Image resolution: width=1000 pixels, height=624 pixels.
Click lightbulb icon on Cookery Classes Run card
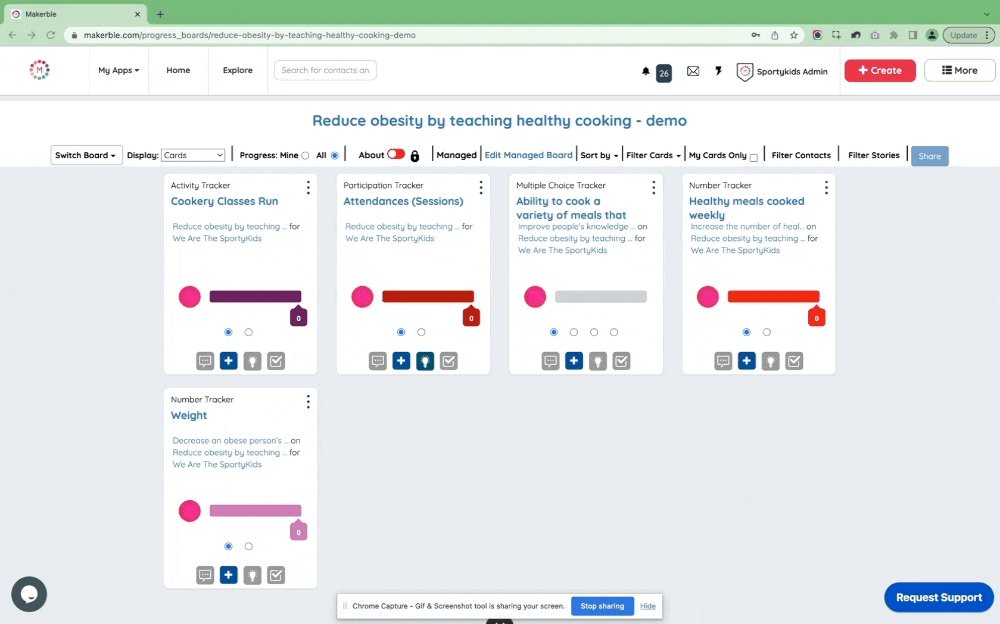click(x=252, y=361)
